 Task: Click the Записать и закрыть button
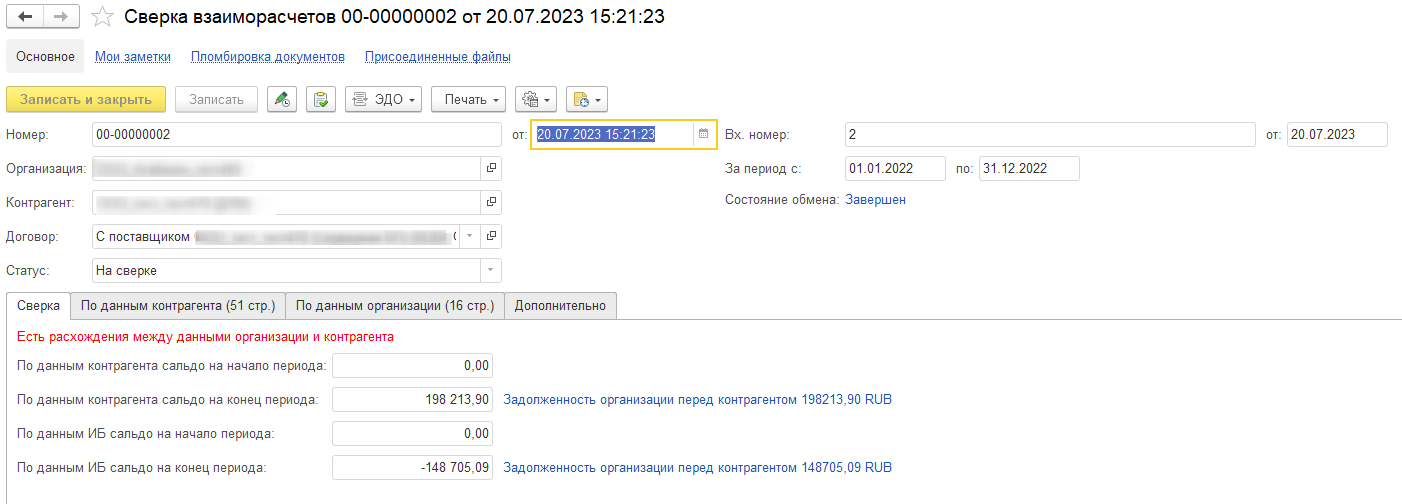pyautogui.click(x=86, y=99)
